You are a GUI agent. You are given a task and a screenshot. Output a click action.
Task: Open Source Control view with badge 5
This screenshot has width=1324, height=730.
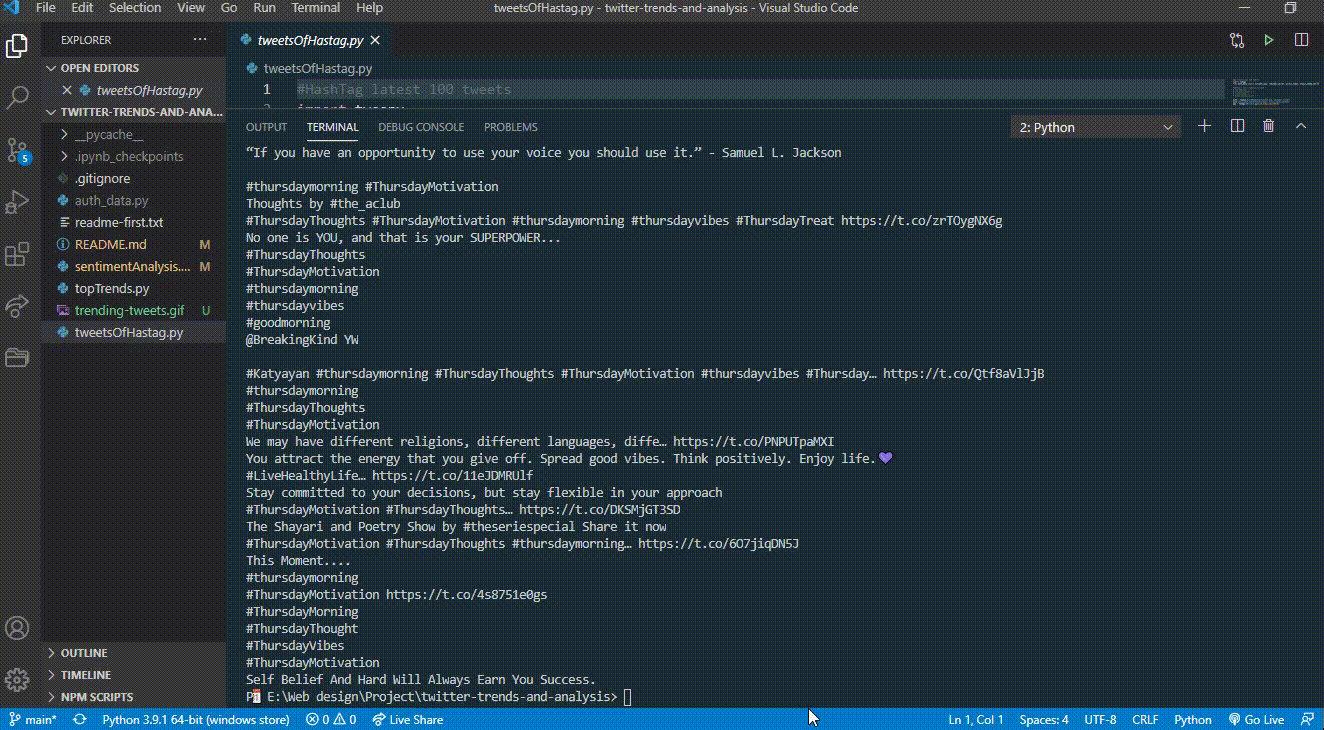(17, 150)
